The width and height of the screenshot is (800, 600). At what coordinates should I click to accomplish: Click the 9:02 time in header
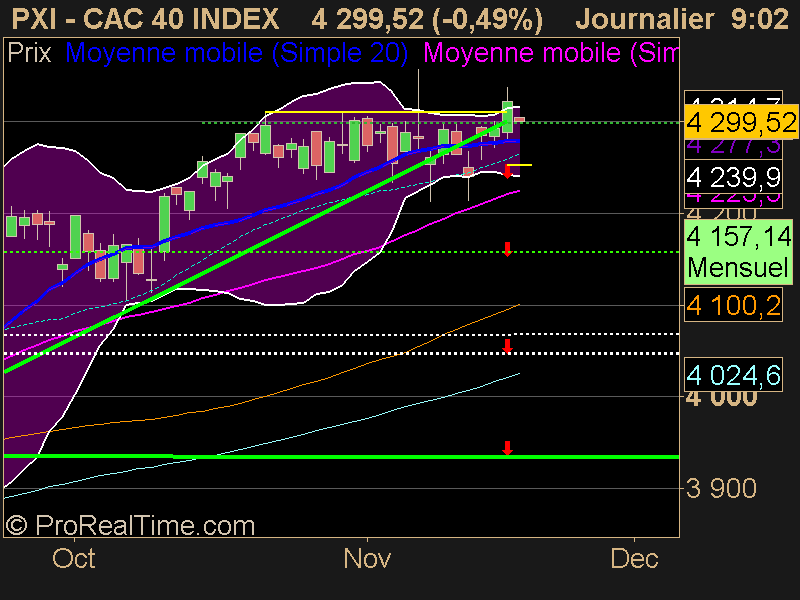(760, 19)
